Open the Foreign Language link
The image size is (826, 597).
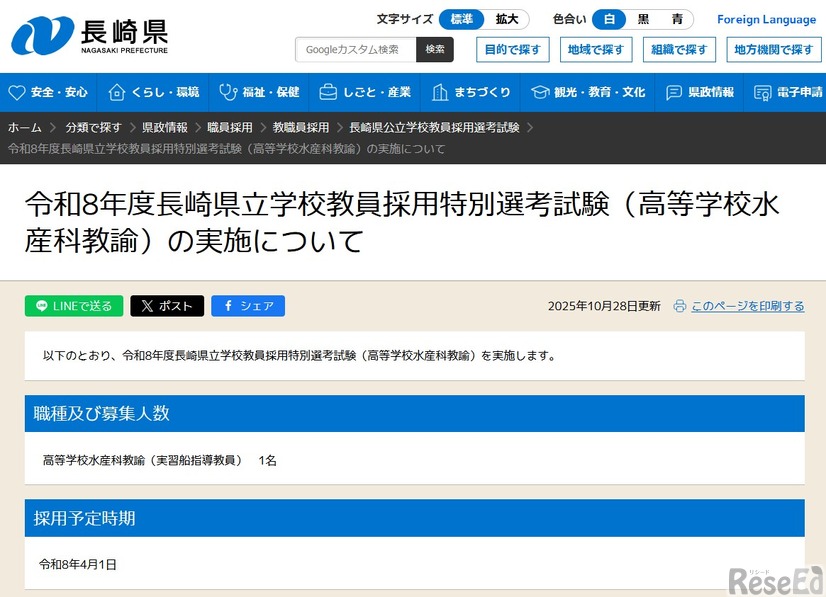point(766,19)
